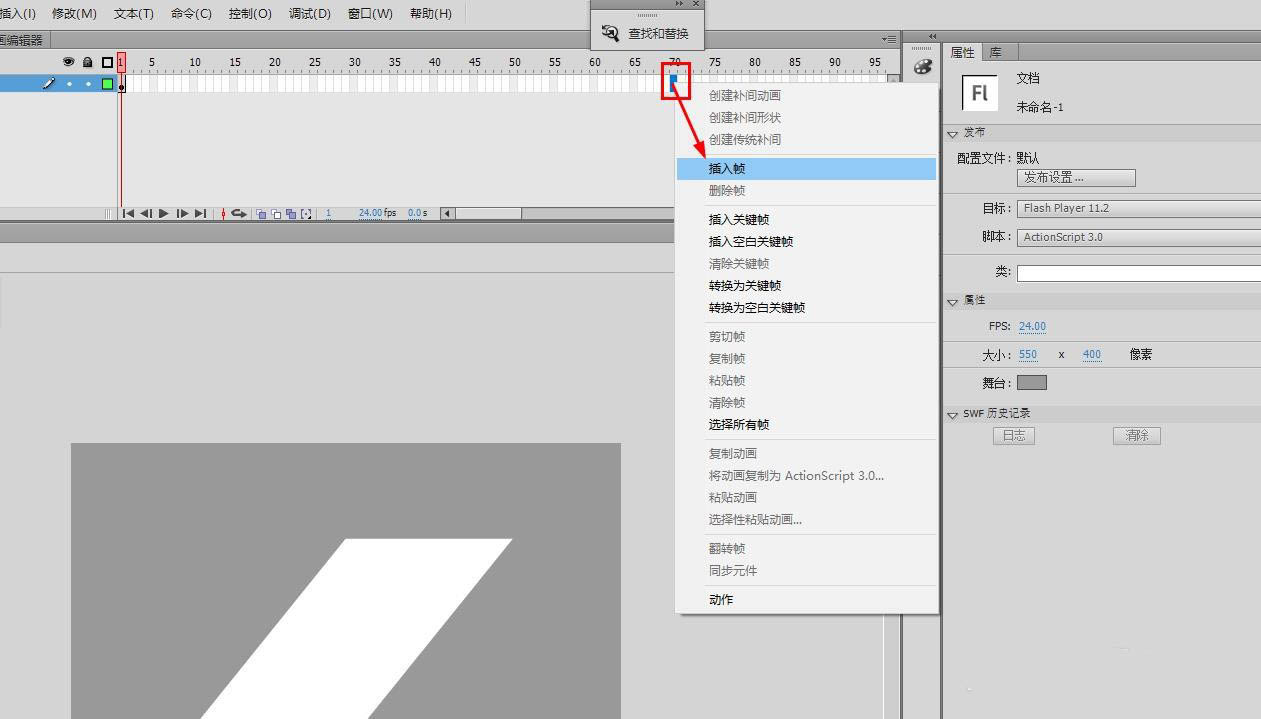Choose 选择所有帧 from context menu

[x=806, y=424]
